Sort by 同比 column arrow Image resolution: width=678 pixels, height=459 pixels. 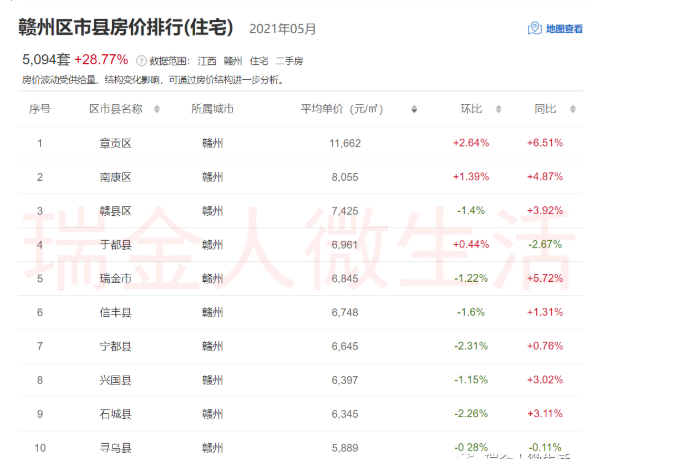573,109
